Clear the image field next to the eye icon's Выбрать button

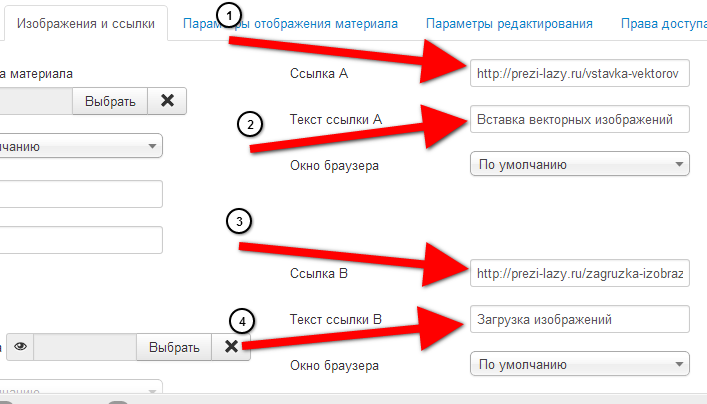click(x=231, y=347)
